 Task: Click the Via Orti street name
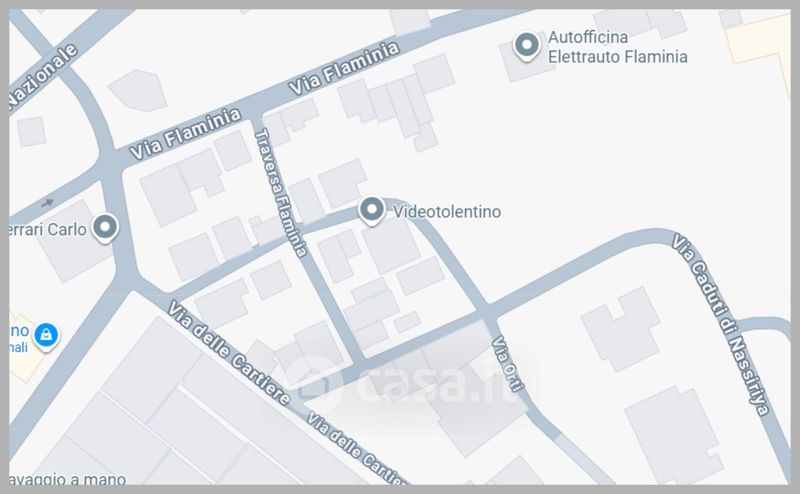[x=508, y=363]
